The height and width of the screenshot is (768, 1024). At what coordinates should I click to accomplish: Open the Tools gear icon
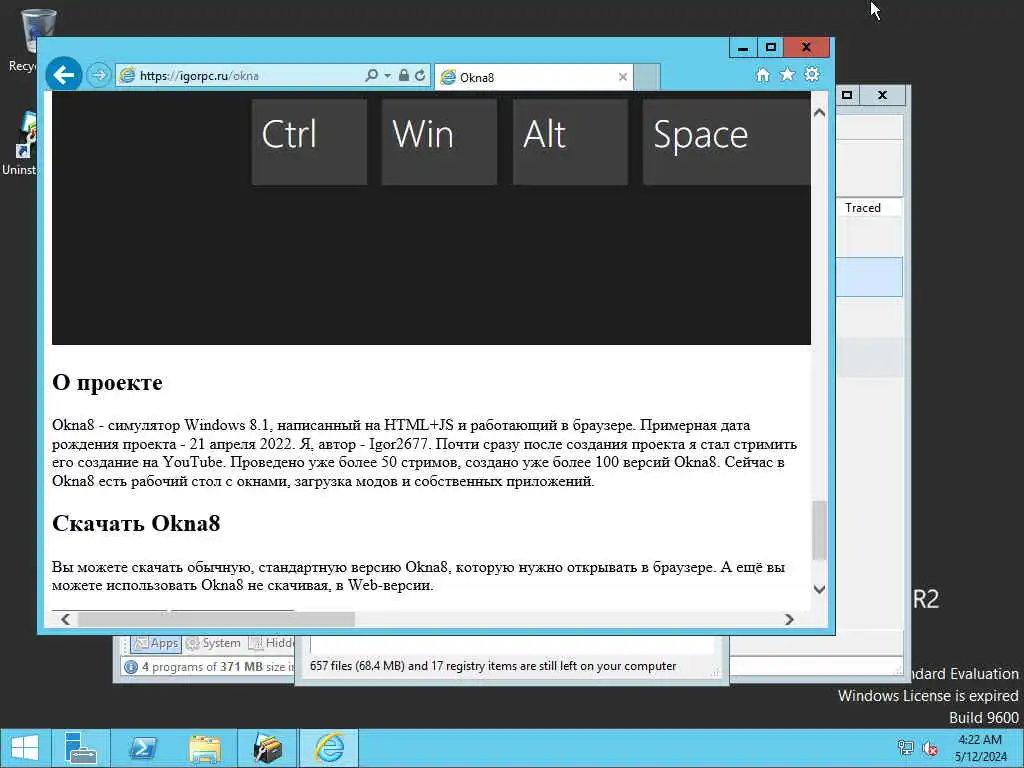tap(812, 74)
